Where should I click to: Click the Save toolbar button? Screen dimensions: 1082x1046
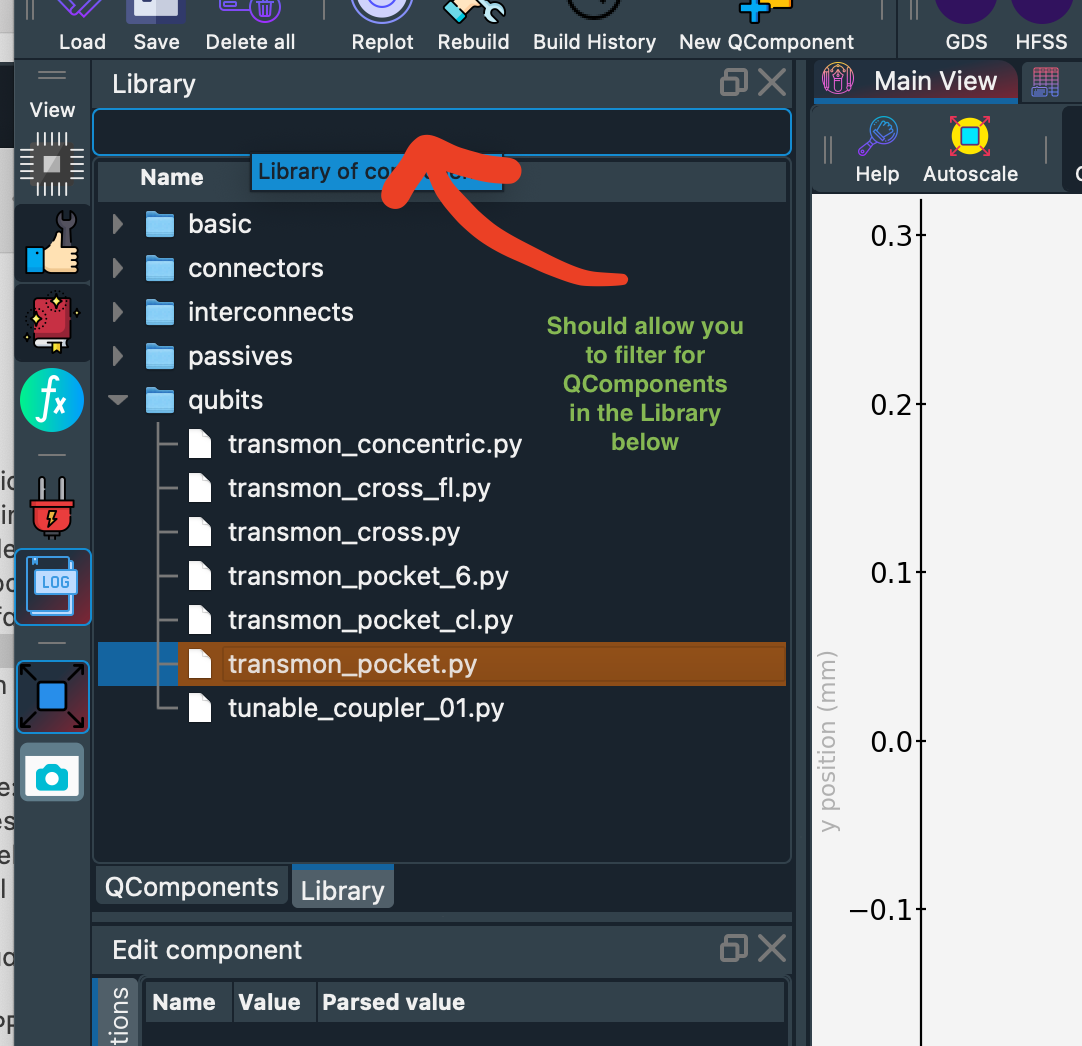tap(156, 28)
